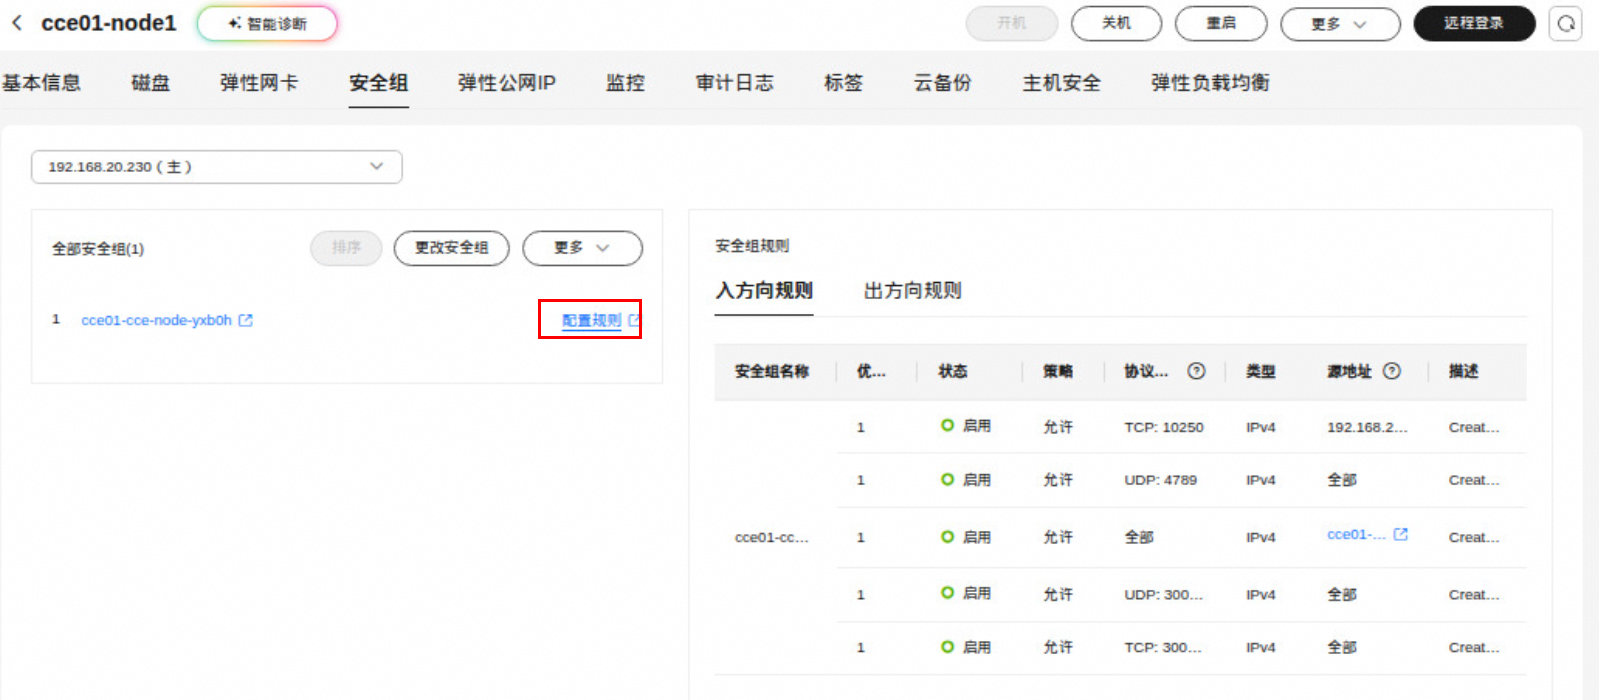Image resolution: width=1599 pixels, height=700 pixels.
Task: Select the 入方向规则 inbound rules tab
Action: pyautogui.click(x=764, y=291)
